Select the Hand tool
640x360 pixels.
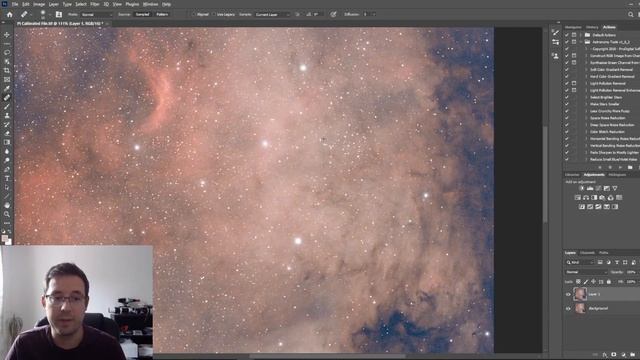[7, 205]
